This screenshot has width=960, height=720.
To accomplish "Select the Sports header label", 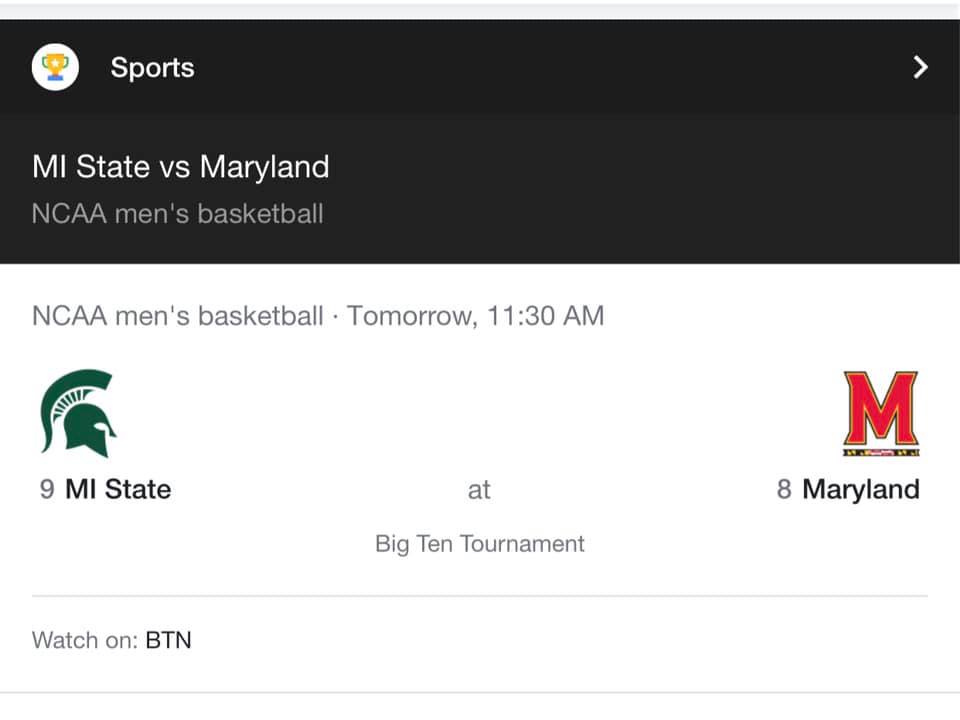I will tap(152, 68).
